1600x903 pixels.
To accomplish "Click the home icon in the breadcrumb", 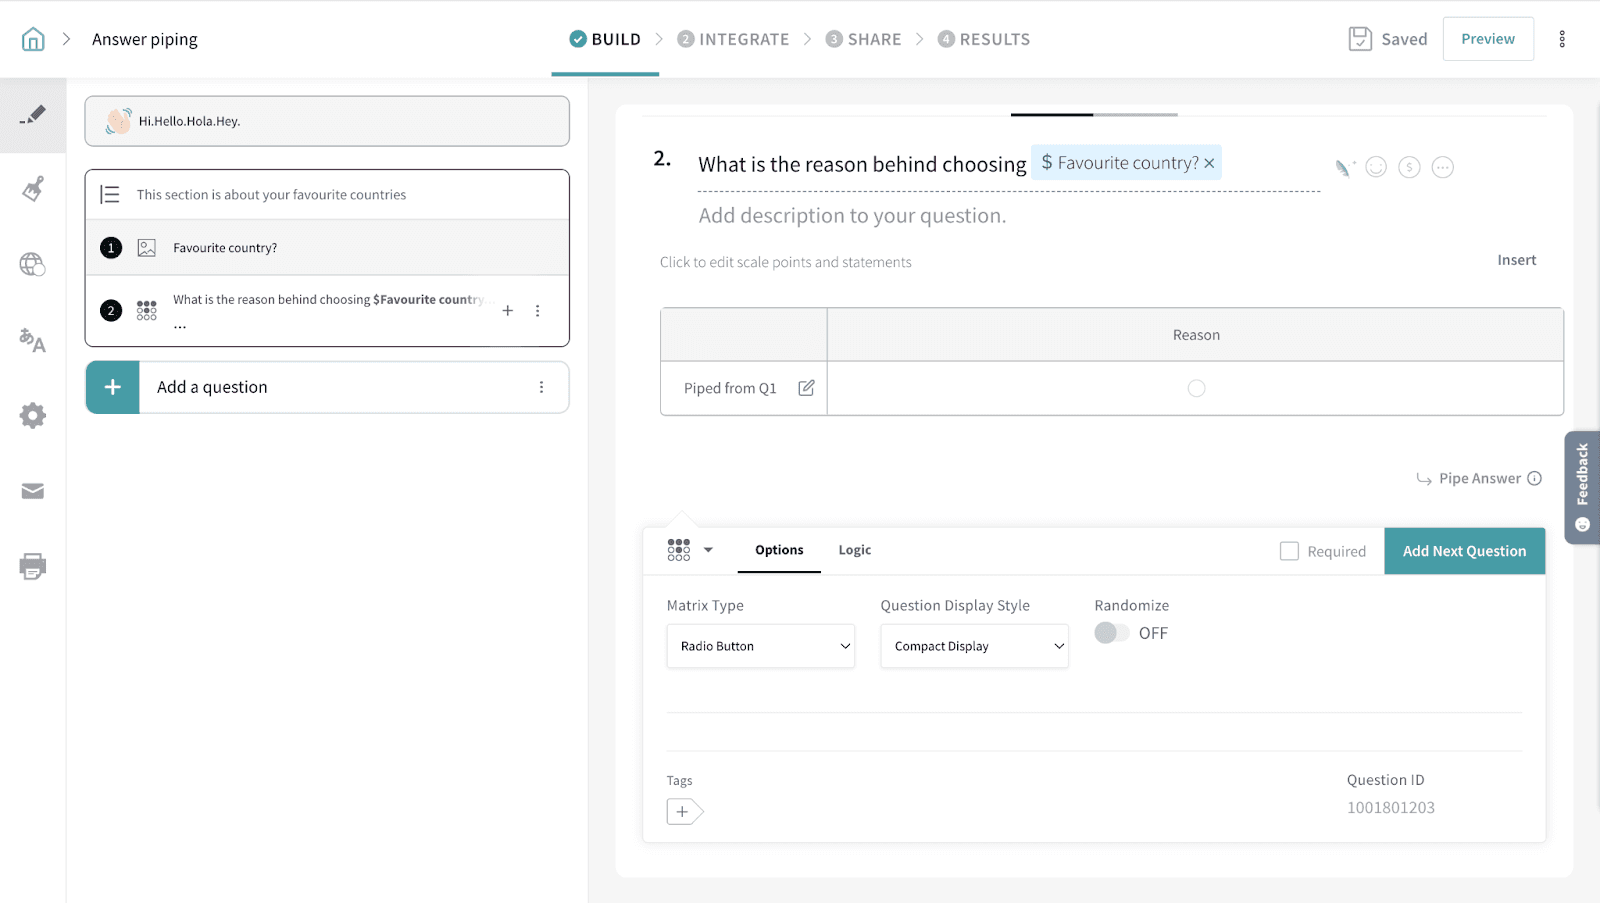I will (33, 39).
